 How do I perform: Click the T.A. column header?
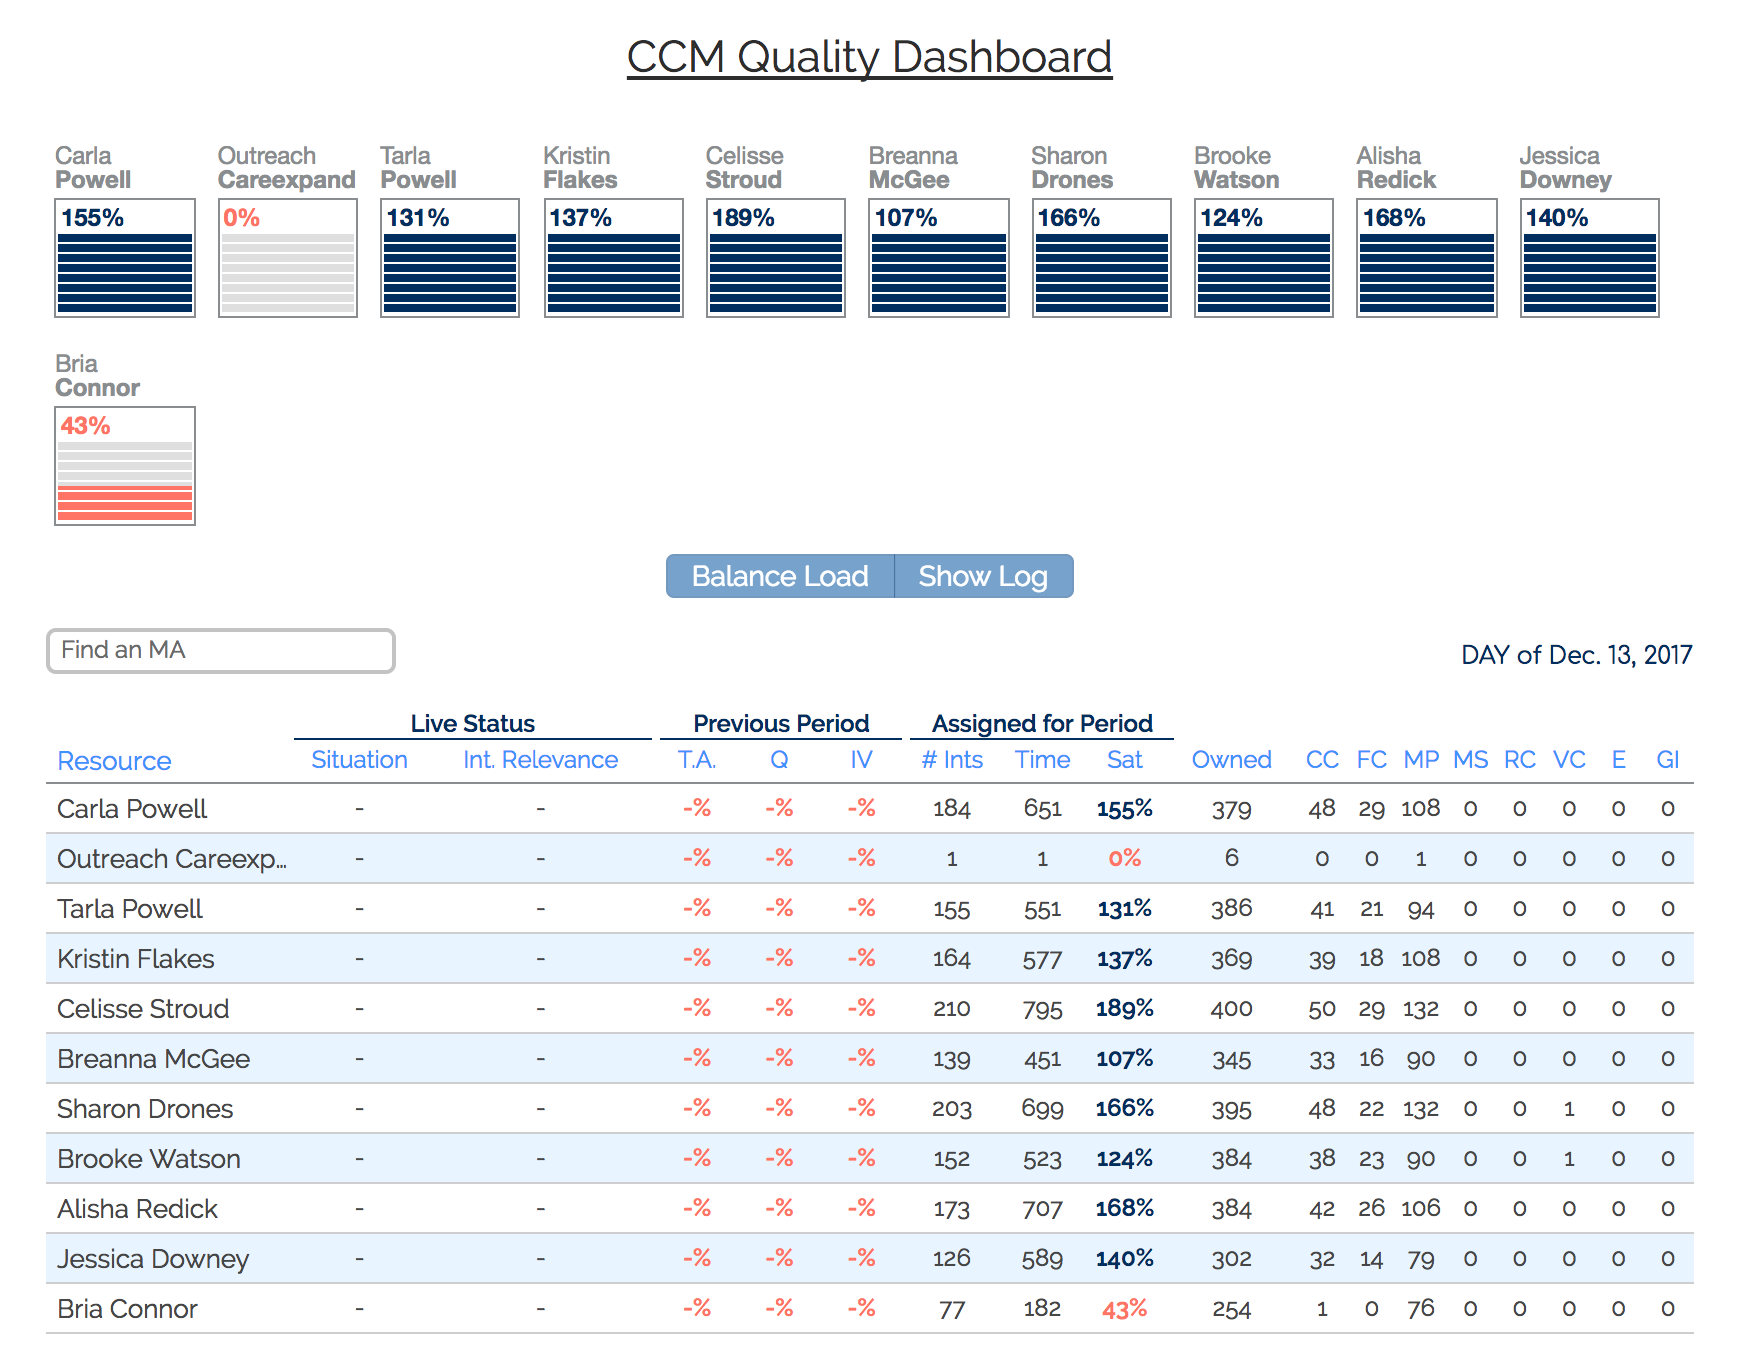[697, 760]
